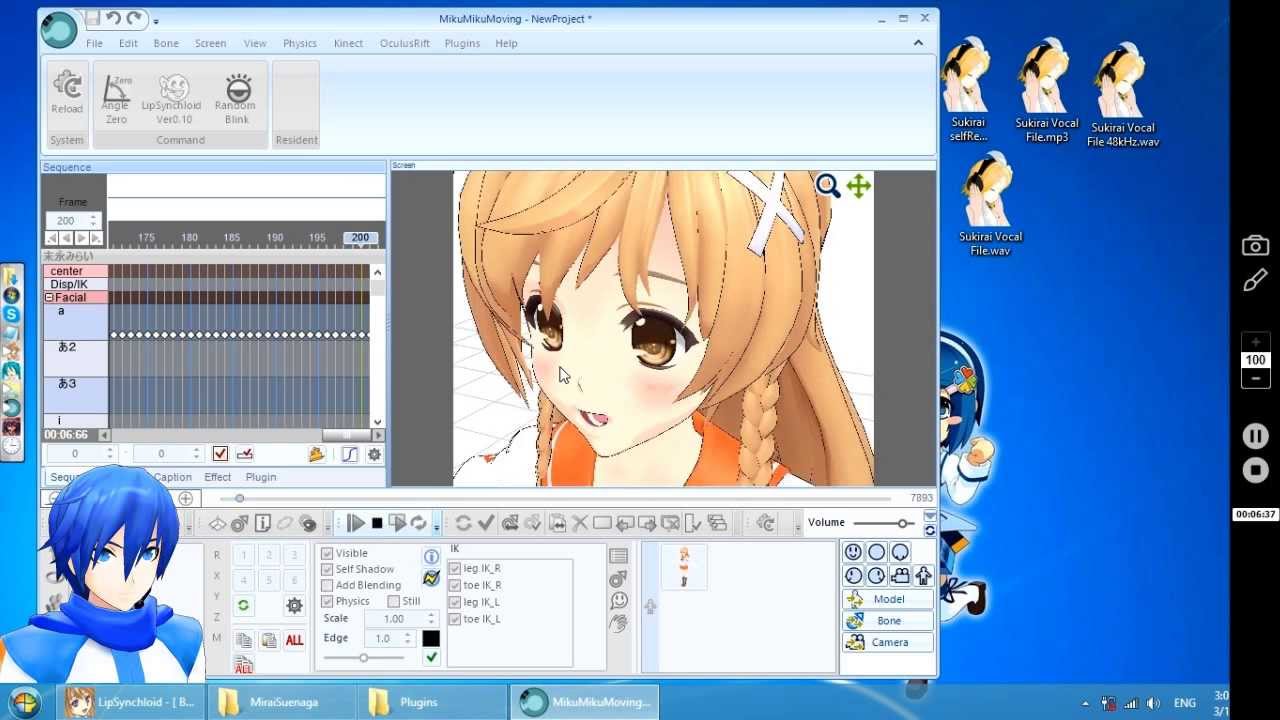
Task: Open the Kinect menu
Action: pos(348,43)
